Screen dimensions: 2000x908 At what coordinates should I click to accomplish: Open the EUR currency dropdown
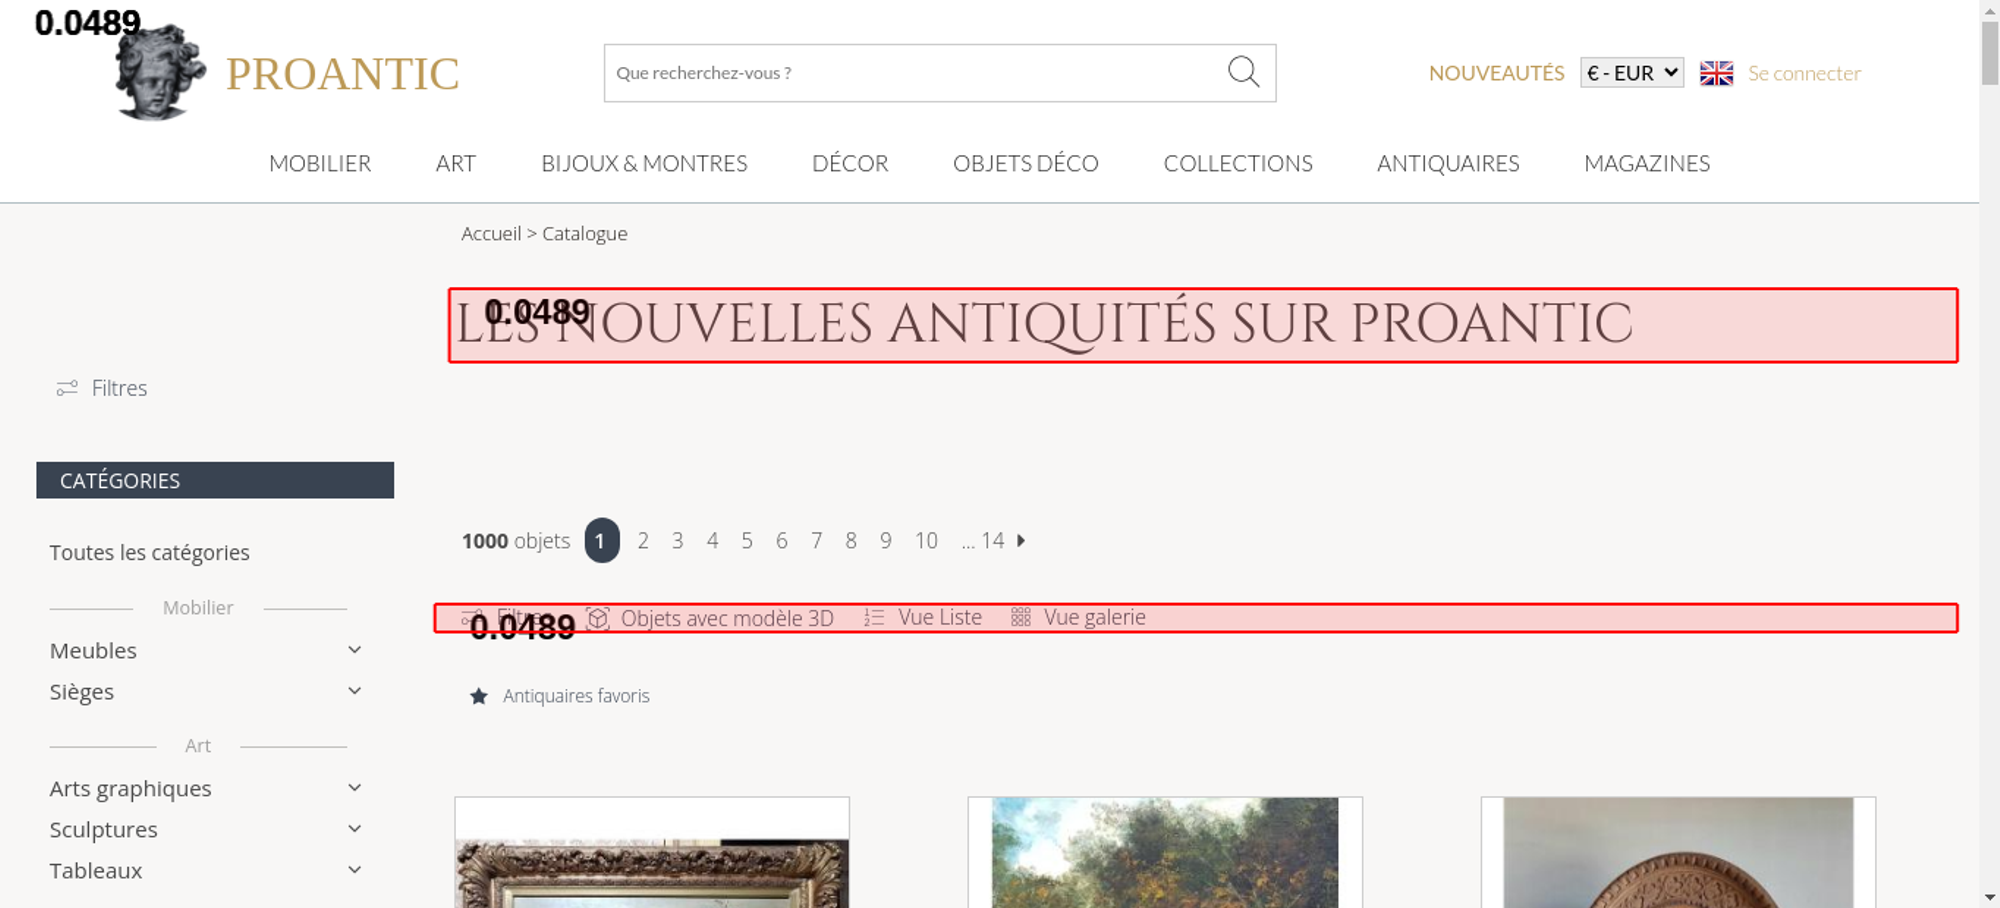(x=1631, y=73)
